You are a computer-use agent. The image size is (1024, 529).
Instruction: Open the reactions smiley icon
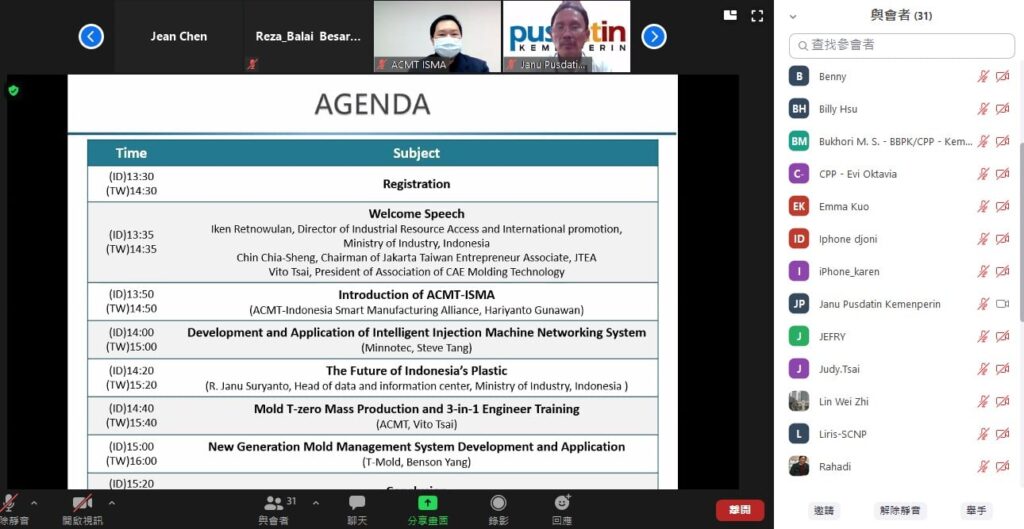click(x=562, y=503)
